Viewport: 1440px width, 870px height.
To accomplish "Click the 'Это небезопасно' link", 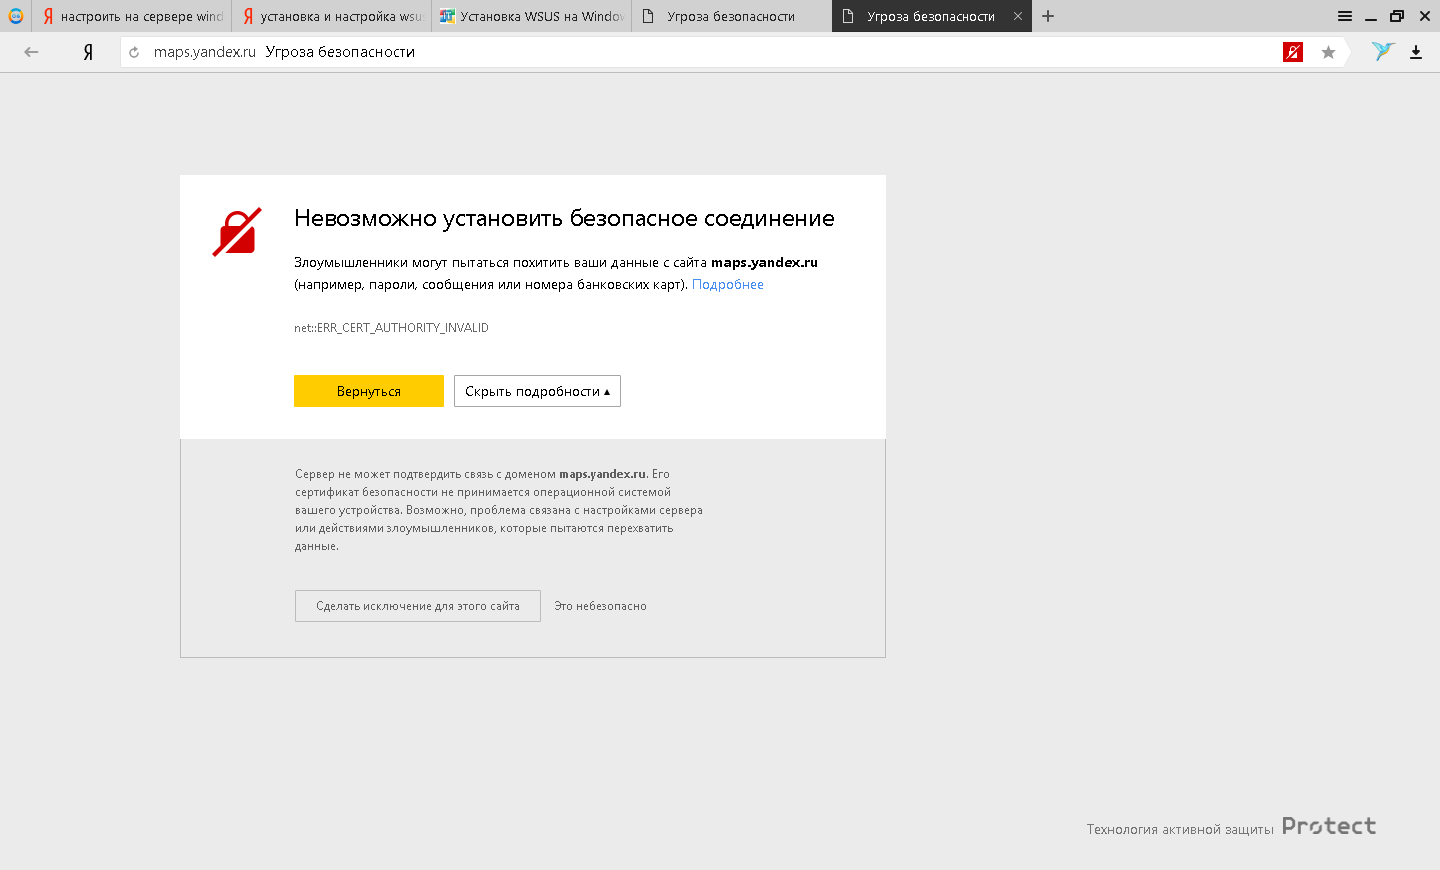I will point(600,606).
